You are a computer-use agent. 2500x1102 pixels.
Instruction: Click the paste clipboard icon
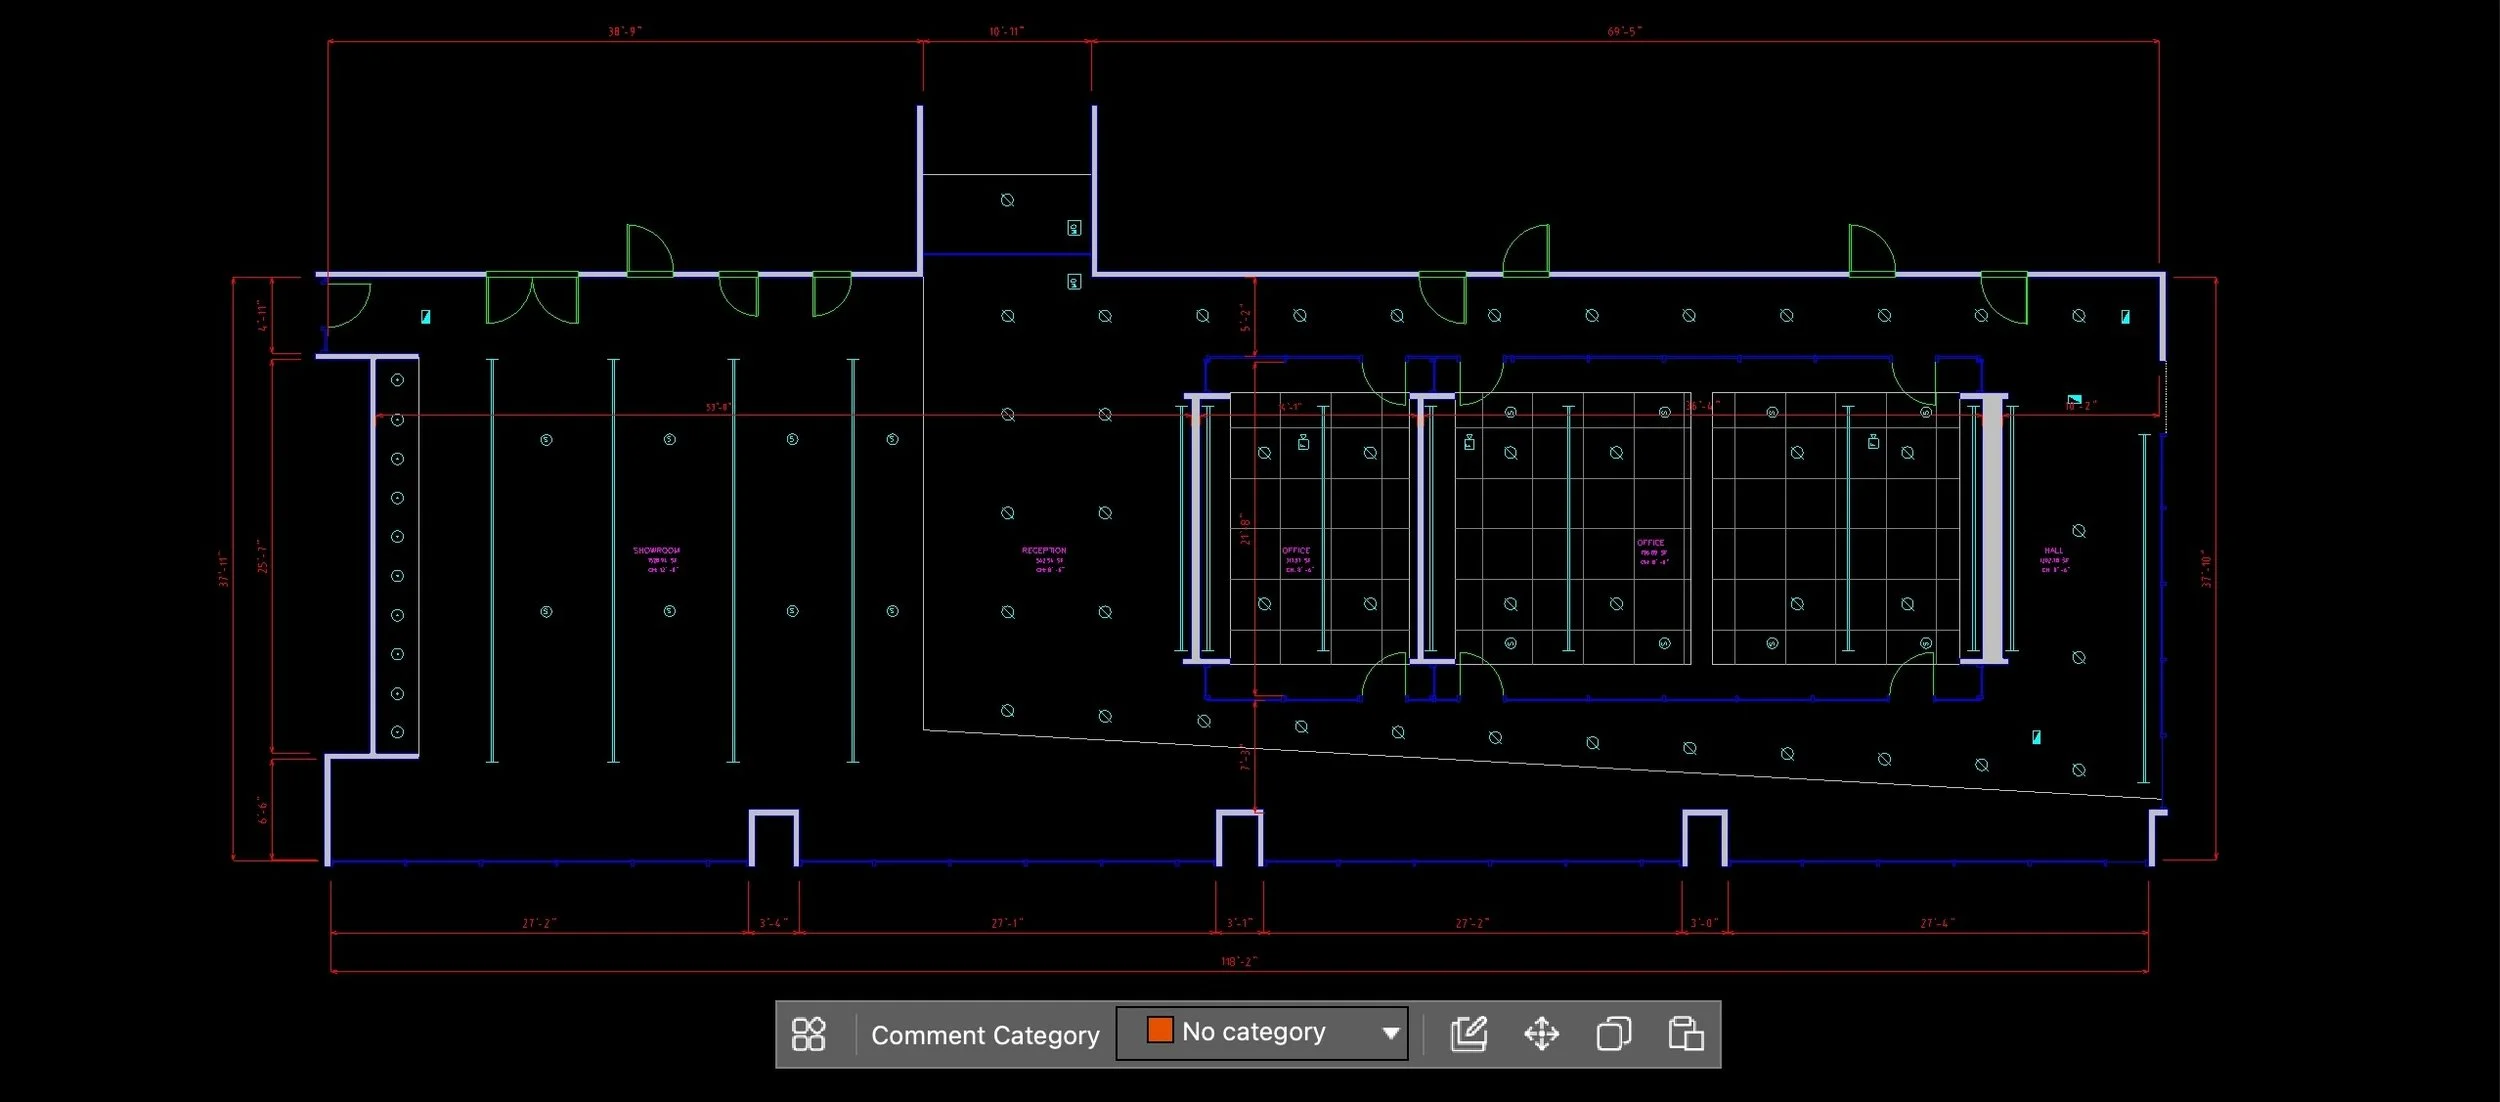click(1686, 1034)
